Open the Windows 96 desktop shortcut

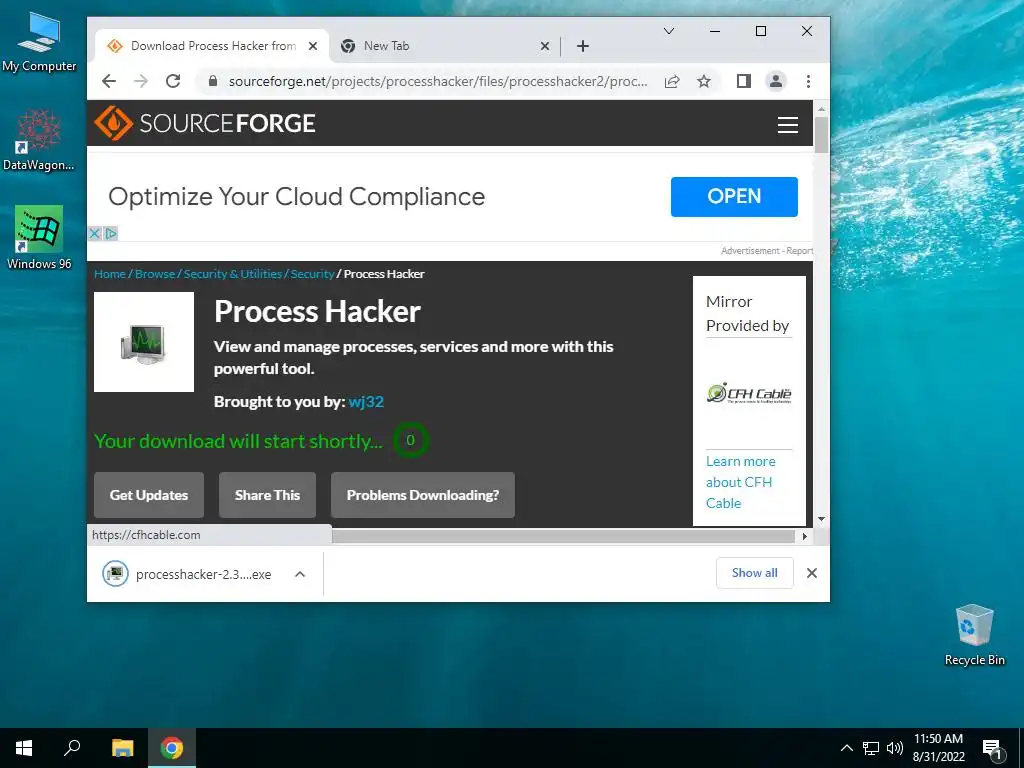[39, 238]
